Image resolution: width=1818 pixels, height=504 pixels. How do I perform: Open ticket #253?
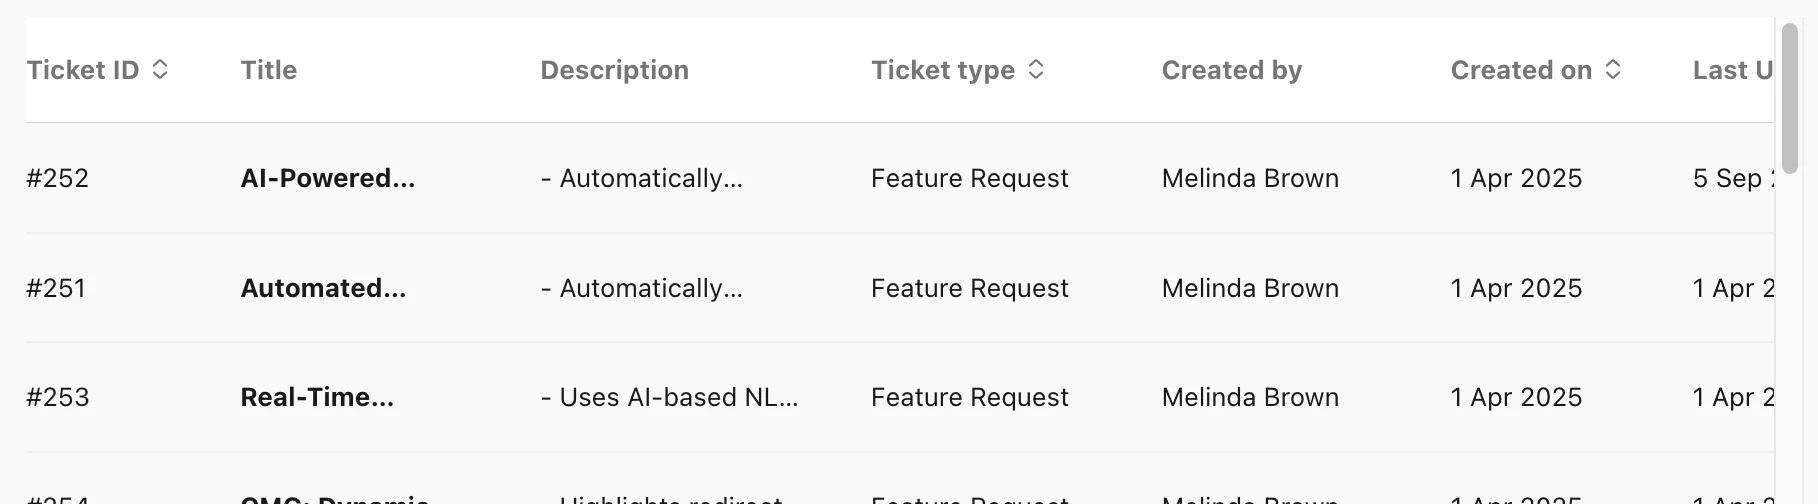(58, 397)
